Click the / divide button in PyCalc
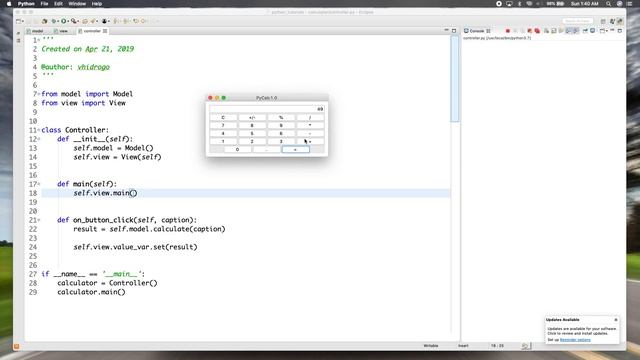This screenshot has height=360, width=640. (310, 118)
